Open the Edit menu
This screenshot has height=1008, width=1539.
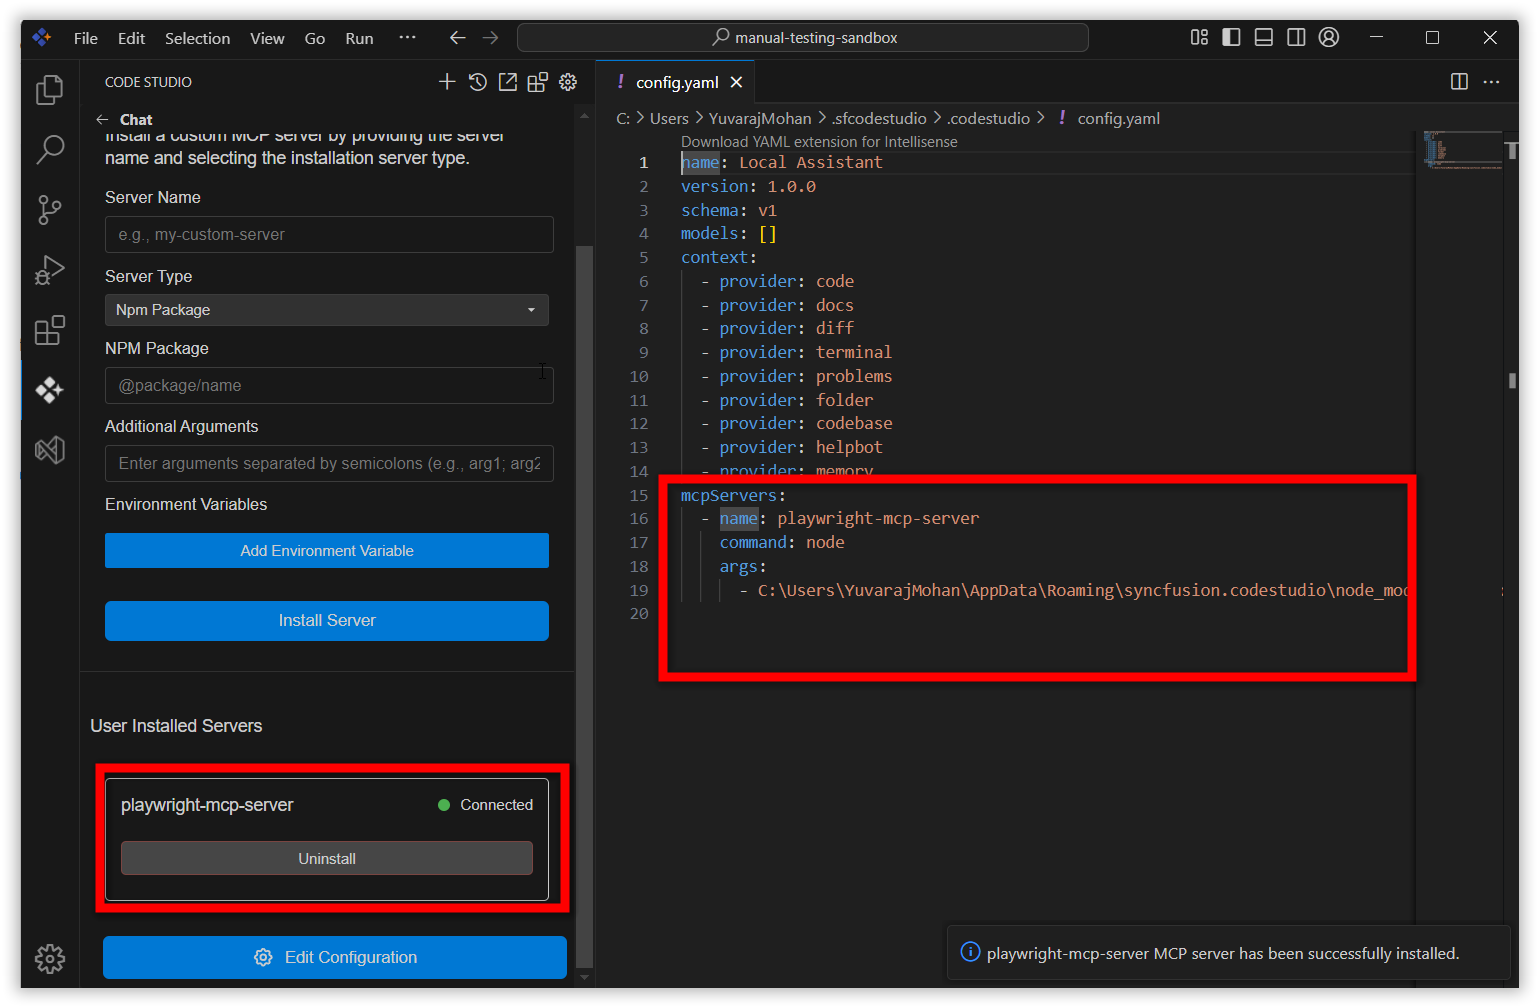coord(131,38)
